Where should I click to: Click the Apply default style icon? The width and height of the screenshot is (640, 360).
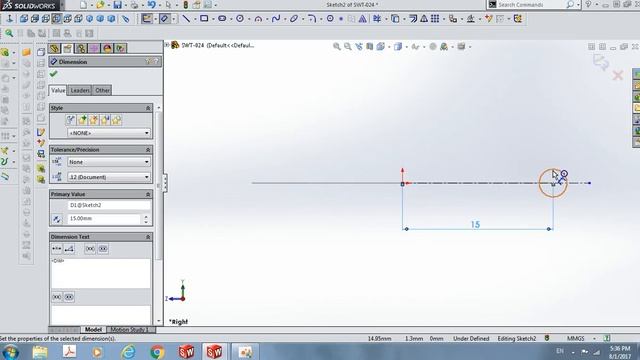pos(71,120)
